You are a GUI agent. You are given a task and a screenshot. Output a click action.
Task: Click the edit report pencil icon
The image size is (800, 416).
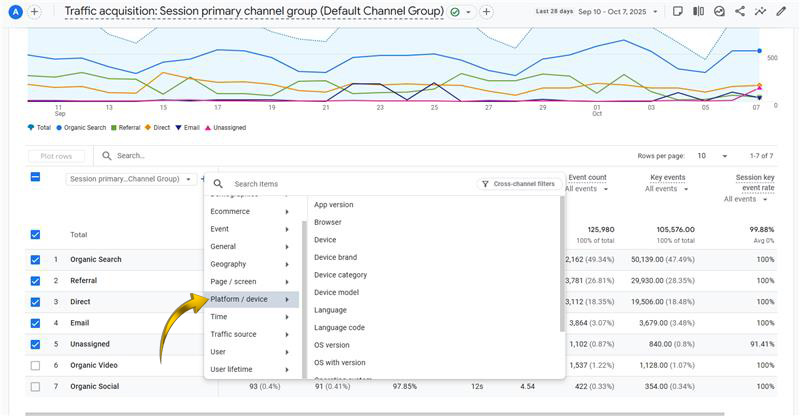pyautogui.click(x=782, y=12)
